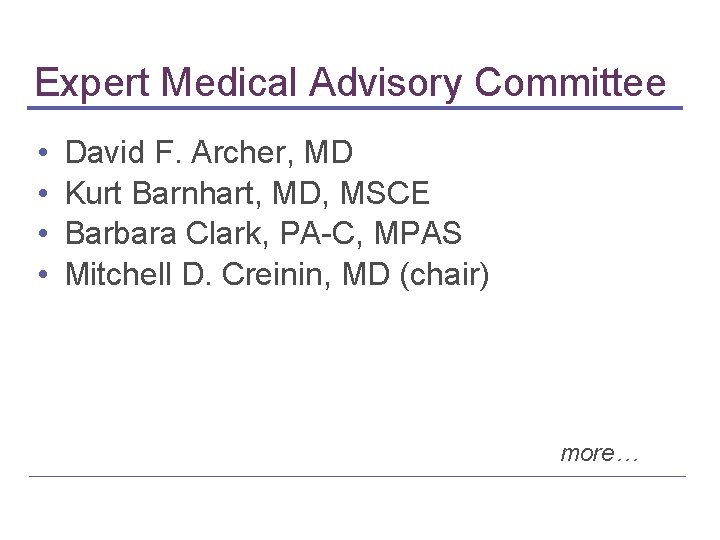Screen dimensions: 720x540
Task: Click the slide title 'Expert Medical Advisory Committee'
Action: point(349,82)
